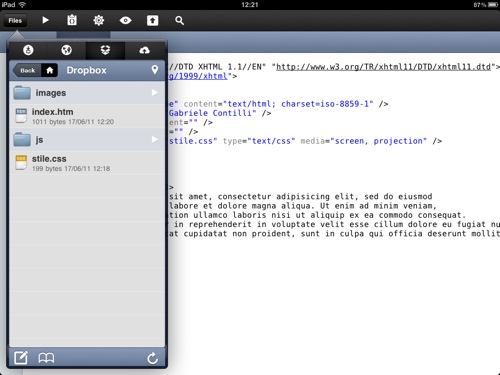Tap the Files button in the toolbar
500x375 pixels.
(x=15, y=21)
